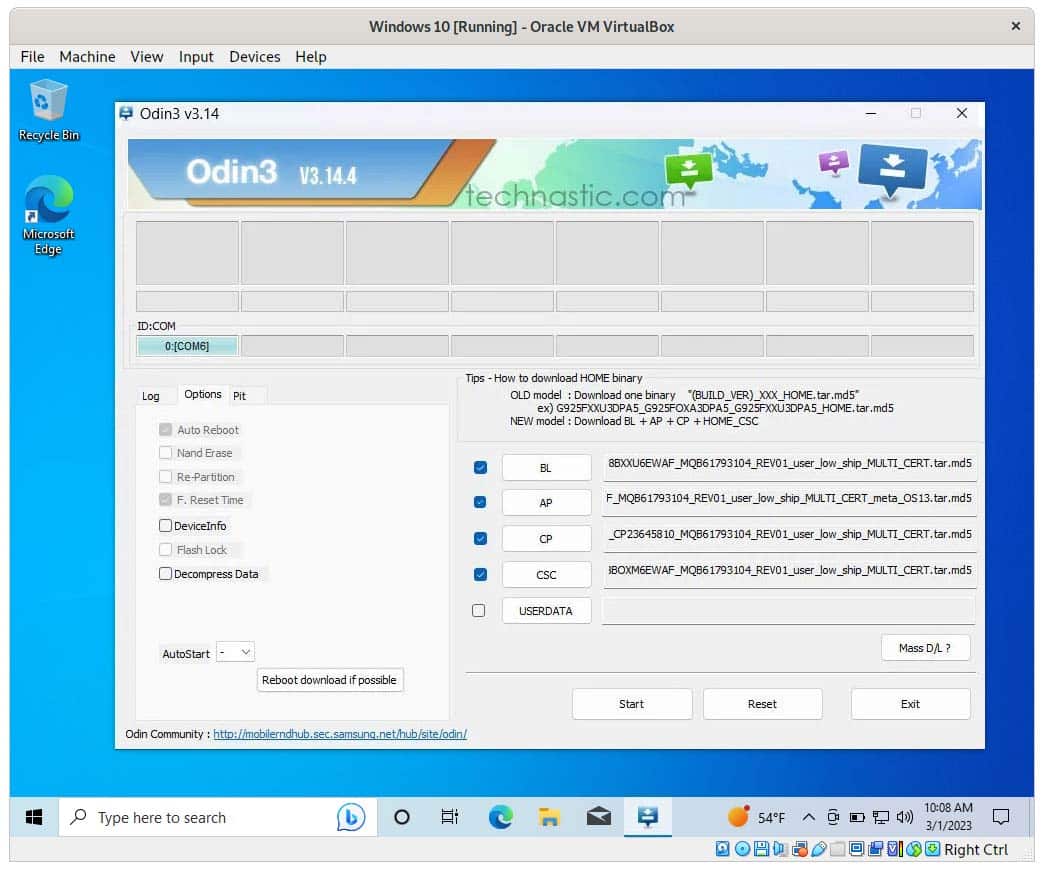
Task: Click VirtualBox display status icon
Action: coord(857,849)
